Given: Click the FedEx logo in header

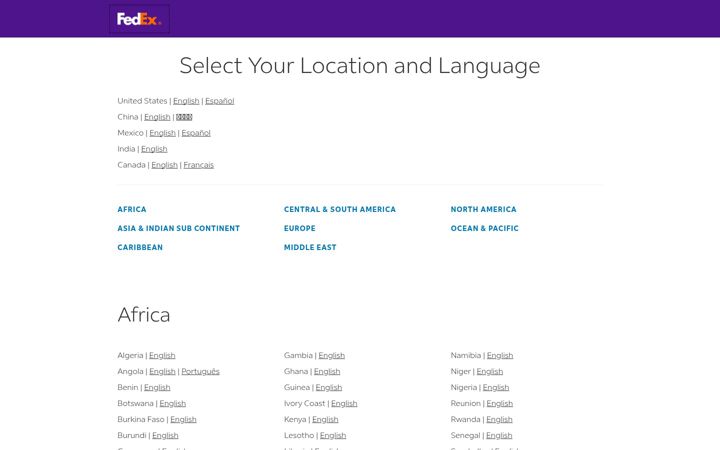Looking at the screenshot, I should 139,19.
